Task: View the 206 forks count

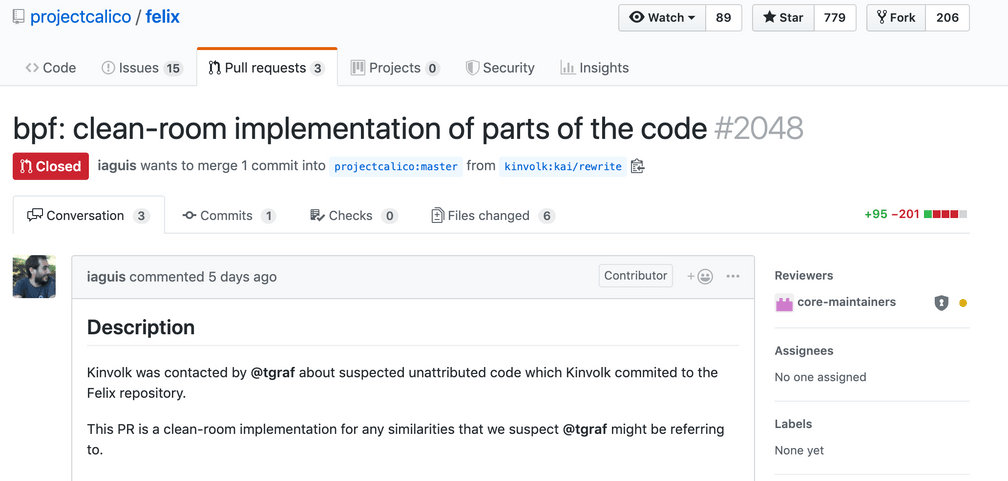Action: coord(948,18)
